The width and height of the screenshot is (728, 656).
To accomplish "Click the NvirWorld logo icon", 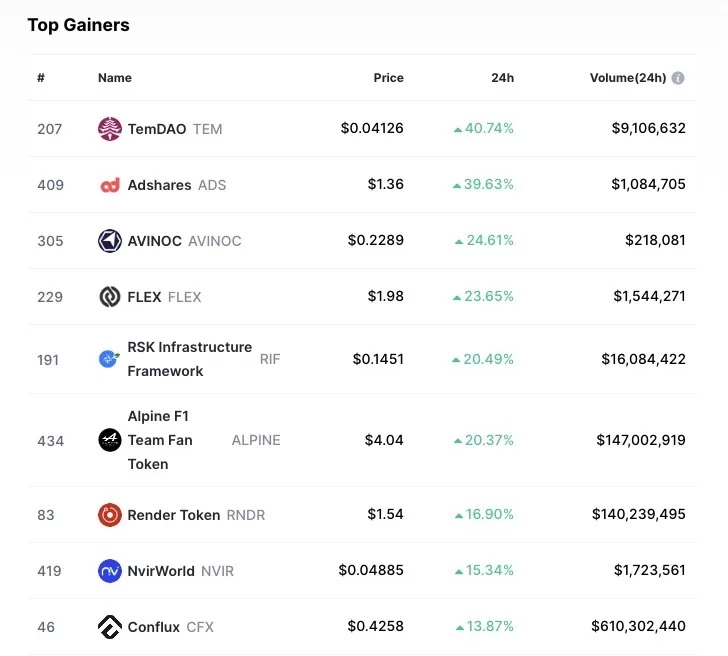I will 110,571.
